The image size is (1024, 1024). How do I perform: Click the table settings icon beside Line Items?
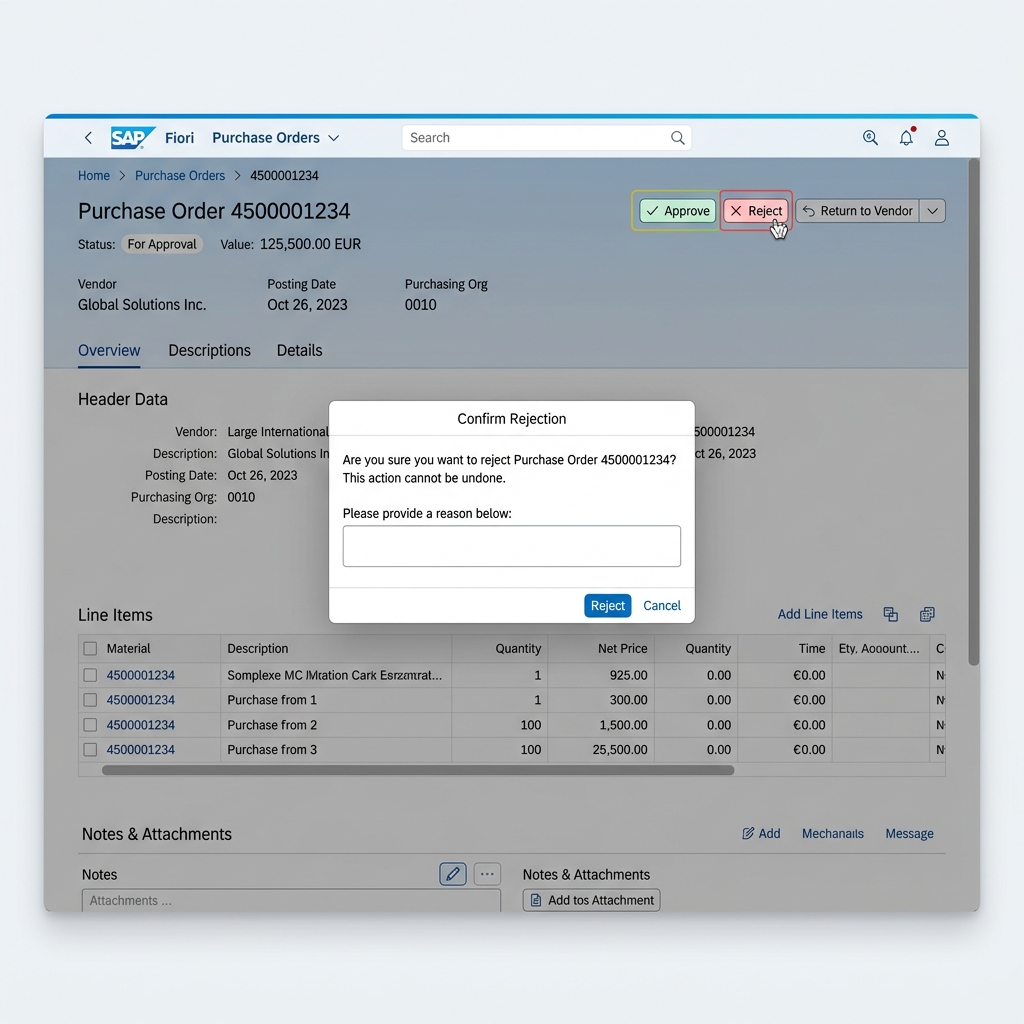927,615
